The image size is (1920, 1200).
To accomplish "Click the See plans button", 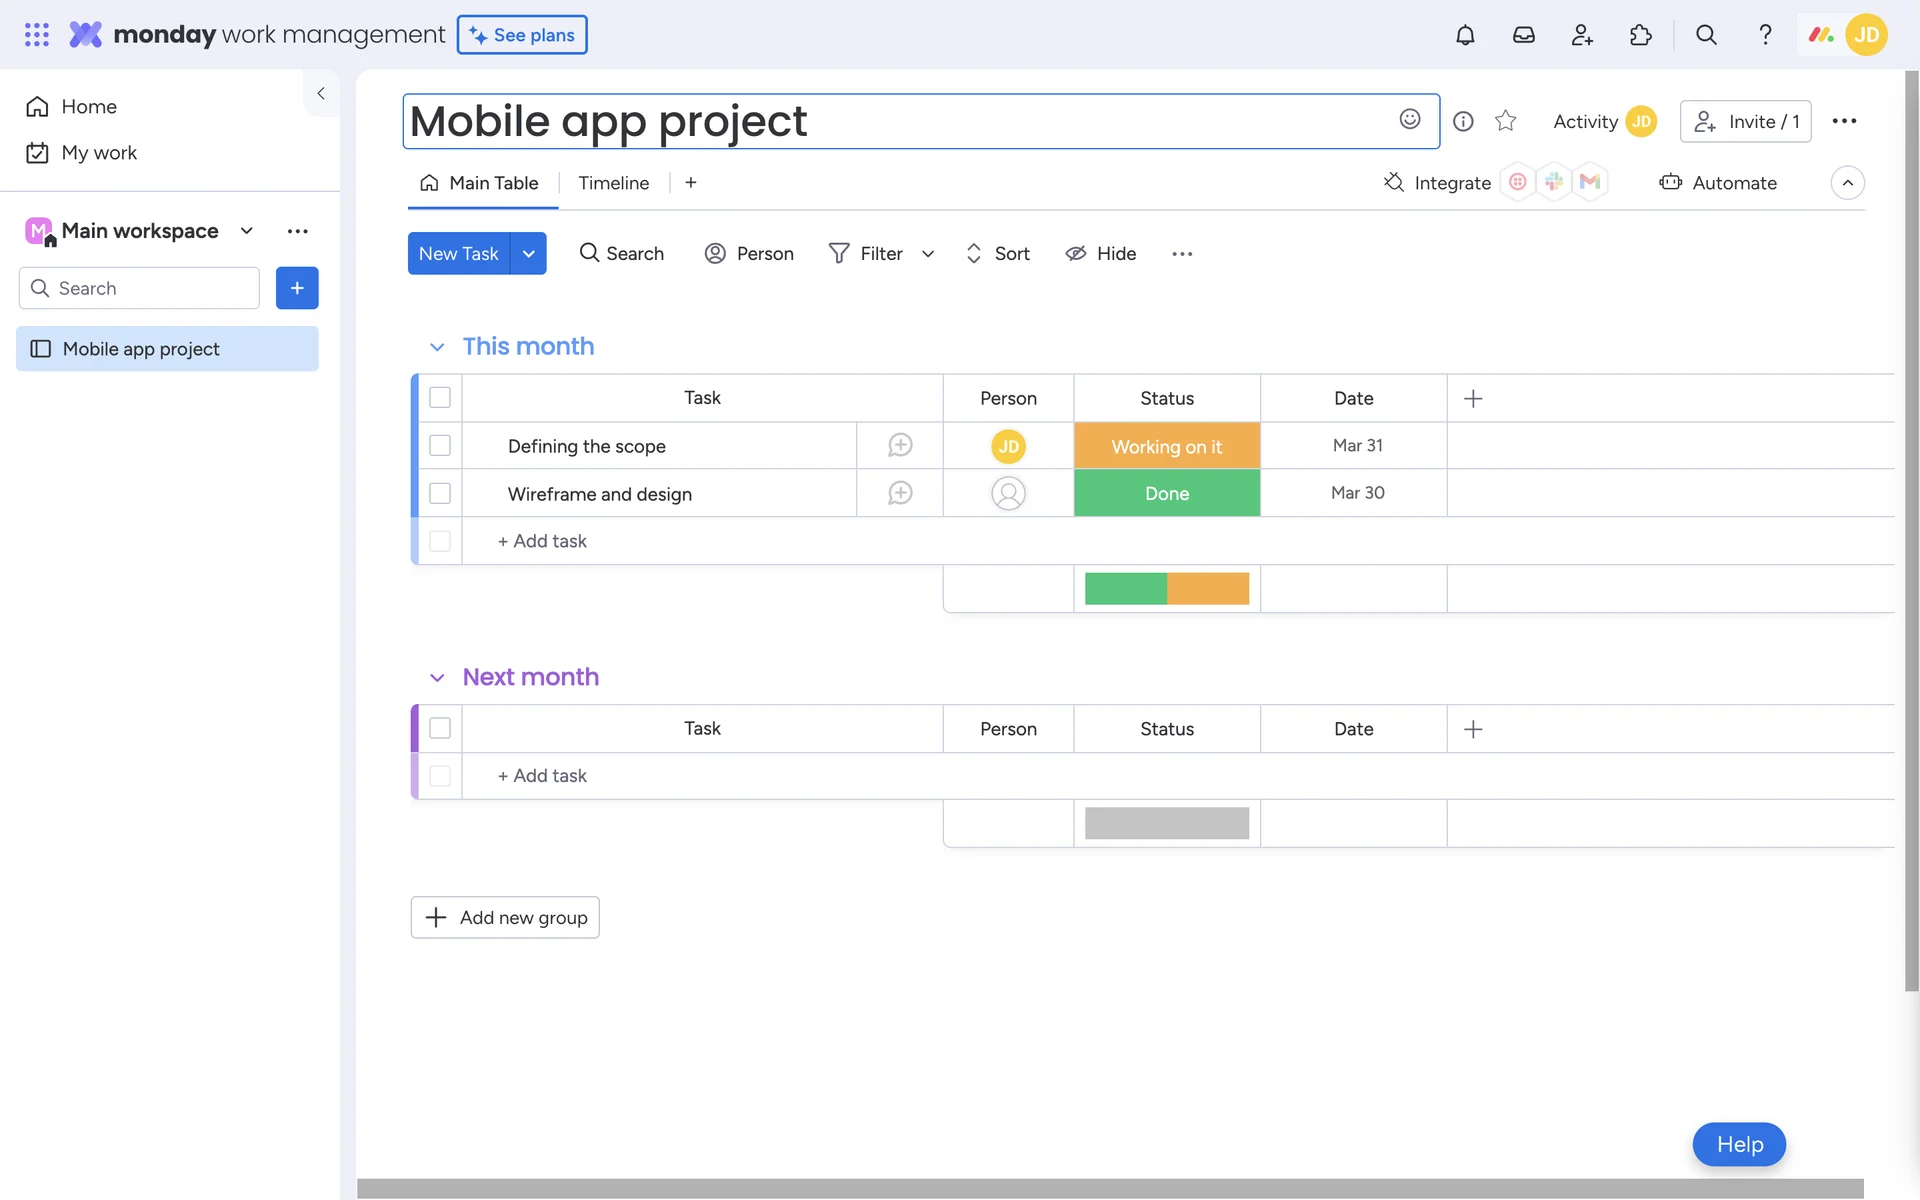I will pos(522,35).
